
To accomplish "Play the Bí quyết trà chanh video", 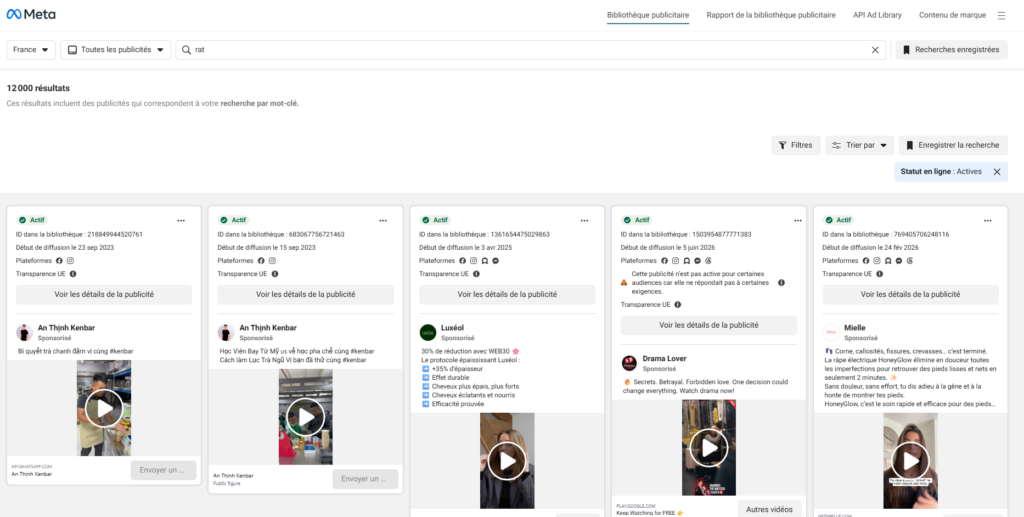I will coord(104,409).
